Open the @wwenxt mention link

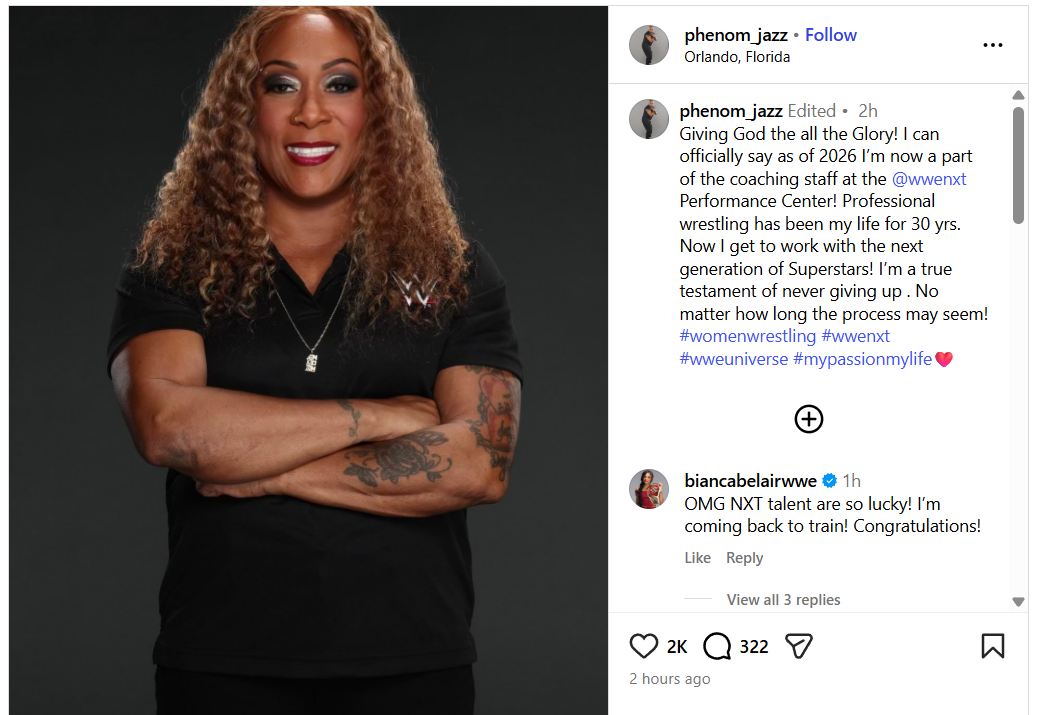click(x=929, y=179)
